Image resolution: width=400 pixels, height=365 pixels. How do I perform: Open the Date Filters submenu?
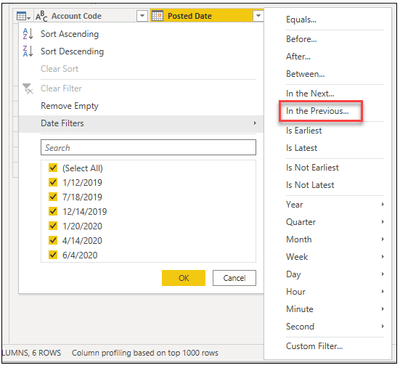tap(141, 123)
